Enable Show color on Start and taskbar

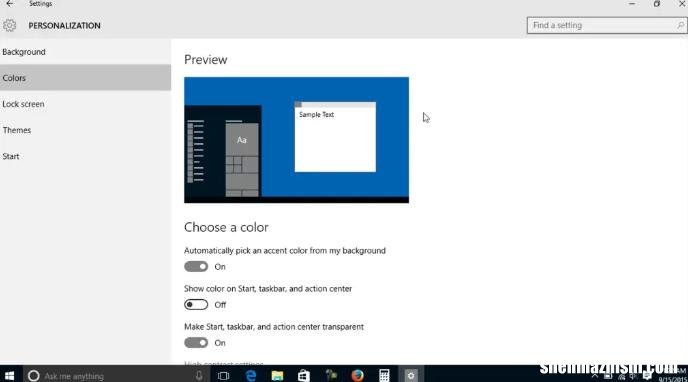pos(196,305)
